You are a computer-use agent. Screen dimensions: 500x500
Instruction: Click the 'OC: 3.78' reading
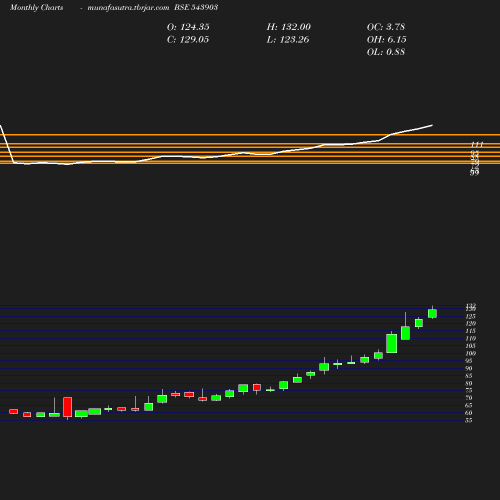coord(386,27)
